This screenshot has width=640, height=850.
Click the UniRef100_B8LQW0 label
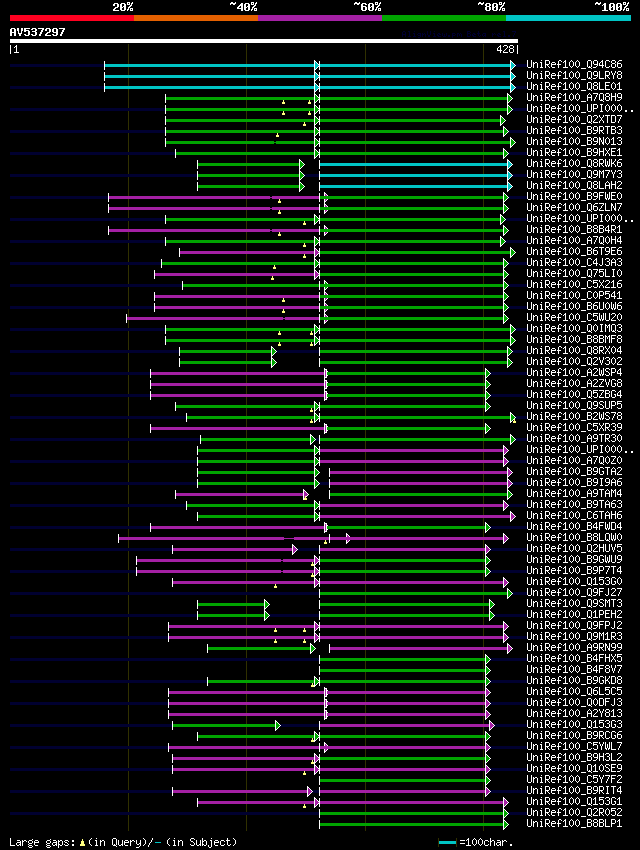point(574,538)
